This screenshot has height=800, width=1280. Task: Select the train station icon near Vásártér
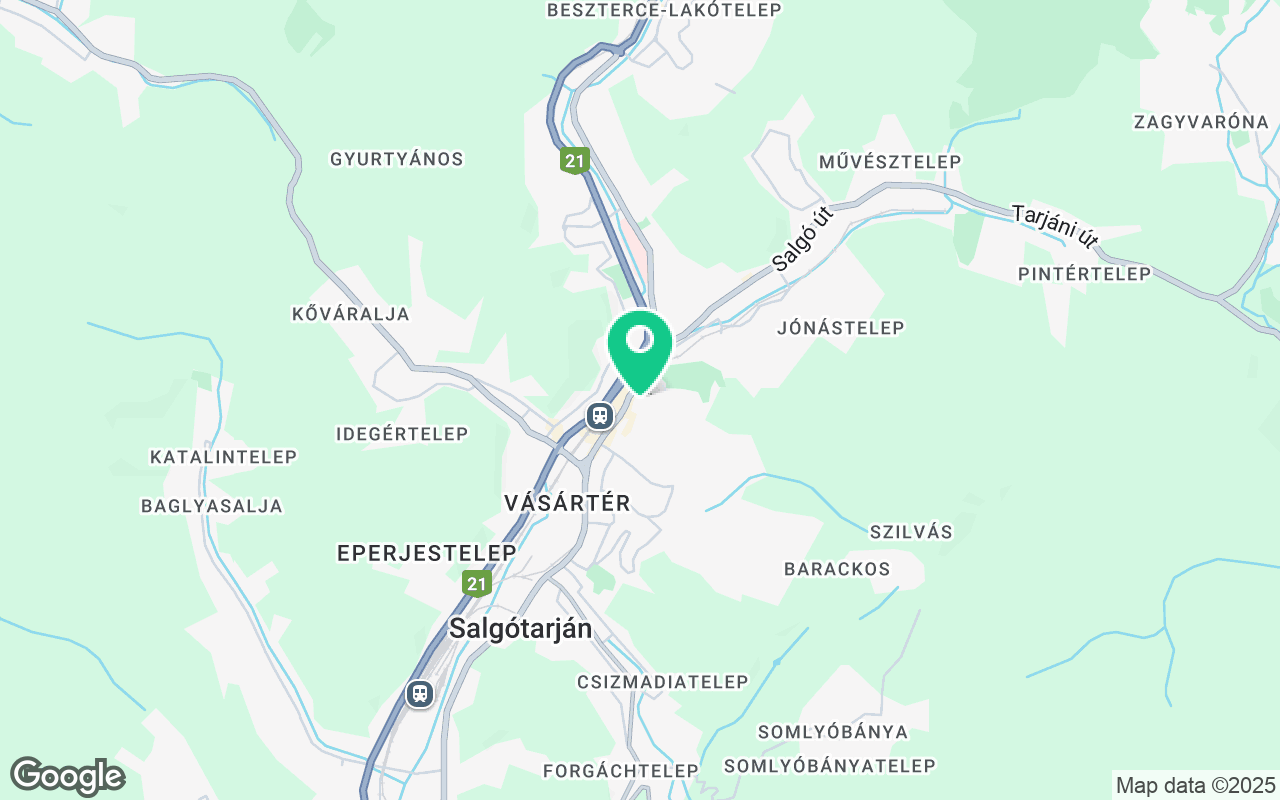pos(600,414)
